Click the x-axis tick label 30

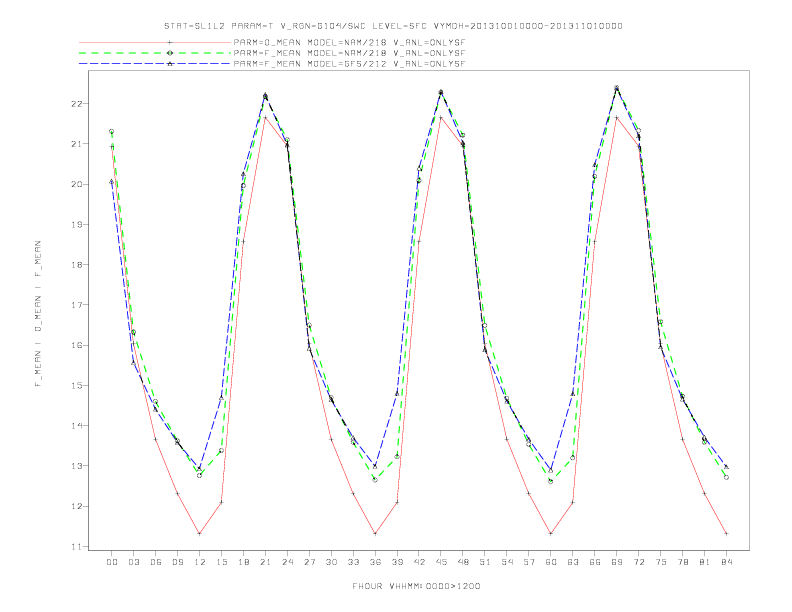(x=331, y=562)
